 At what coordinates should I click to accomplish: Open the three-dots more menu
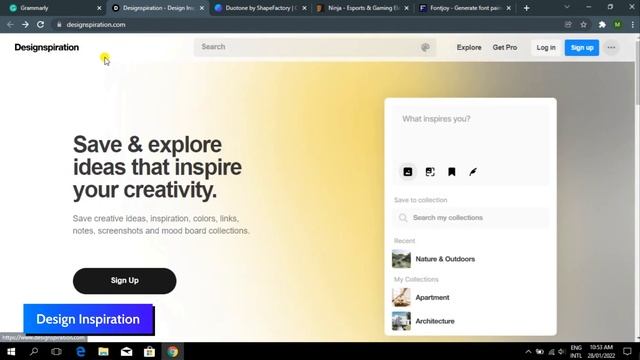(x=611, y=47)
